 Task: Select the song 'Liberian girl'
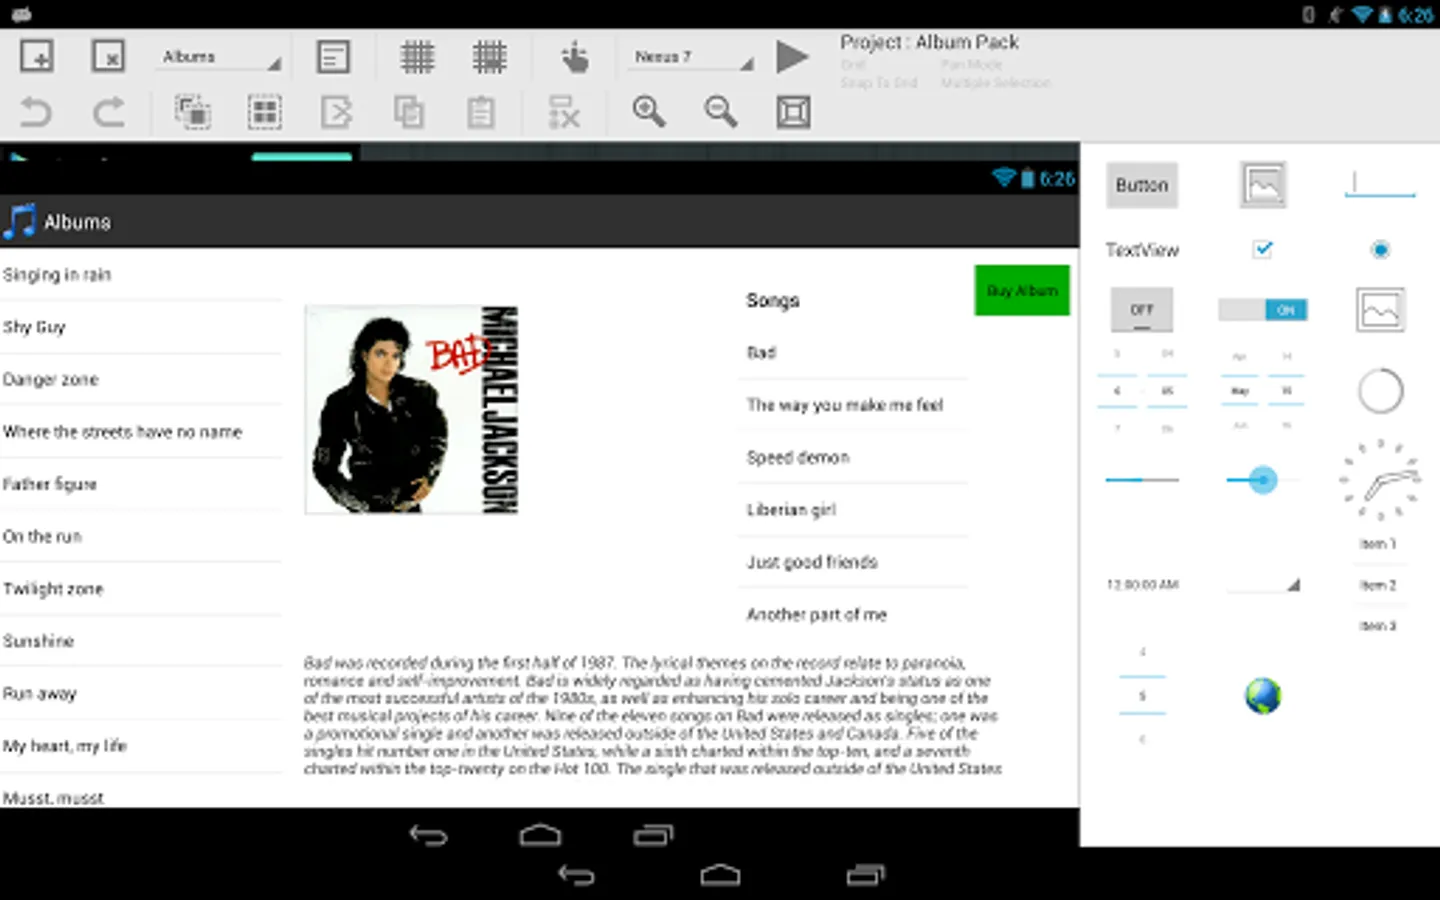click(853, 509)
